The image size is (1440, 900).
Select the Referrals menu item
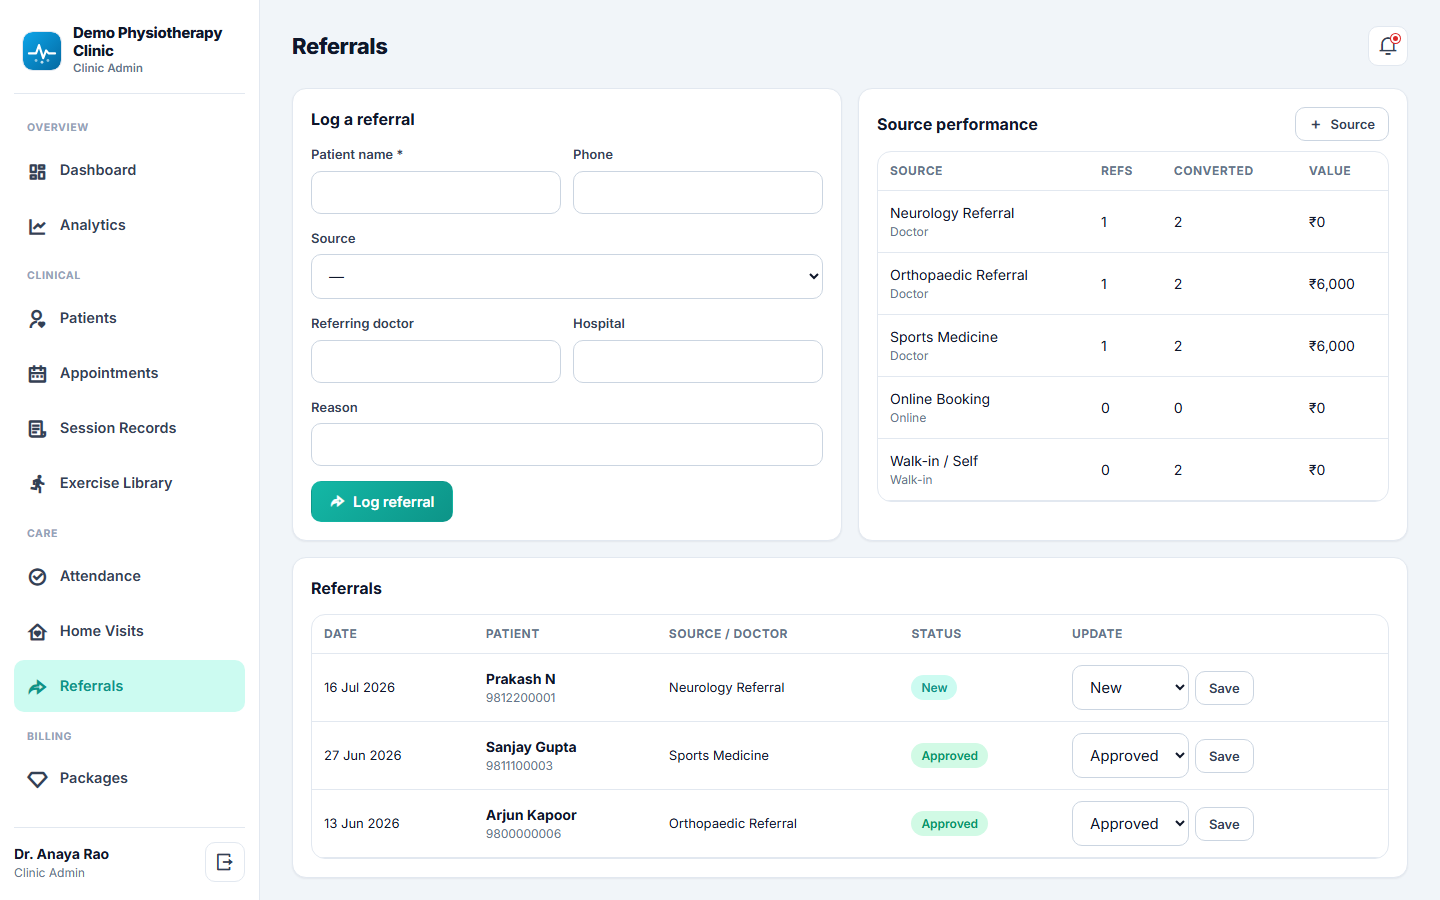pyautogui.click(x=129, y=686)
